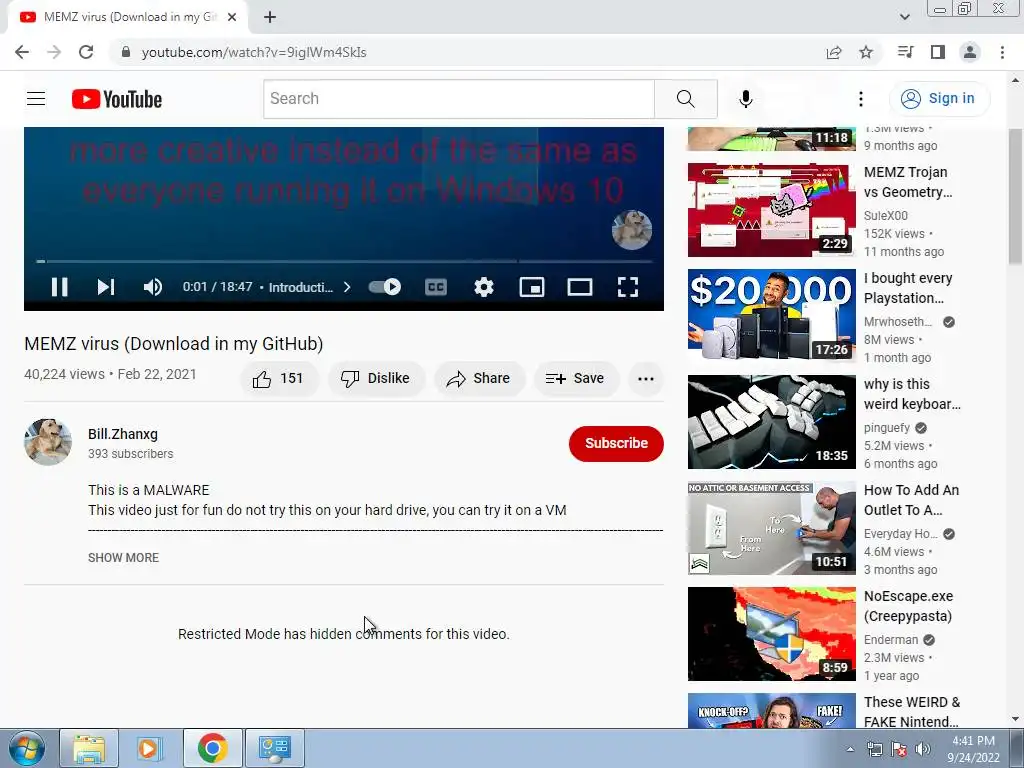1024x768 pixels.
Task: Select the MEMZ virus browser tab
Action: pyautogui.click(x=127, y=18)
